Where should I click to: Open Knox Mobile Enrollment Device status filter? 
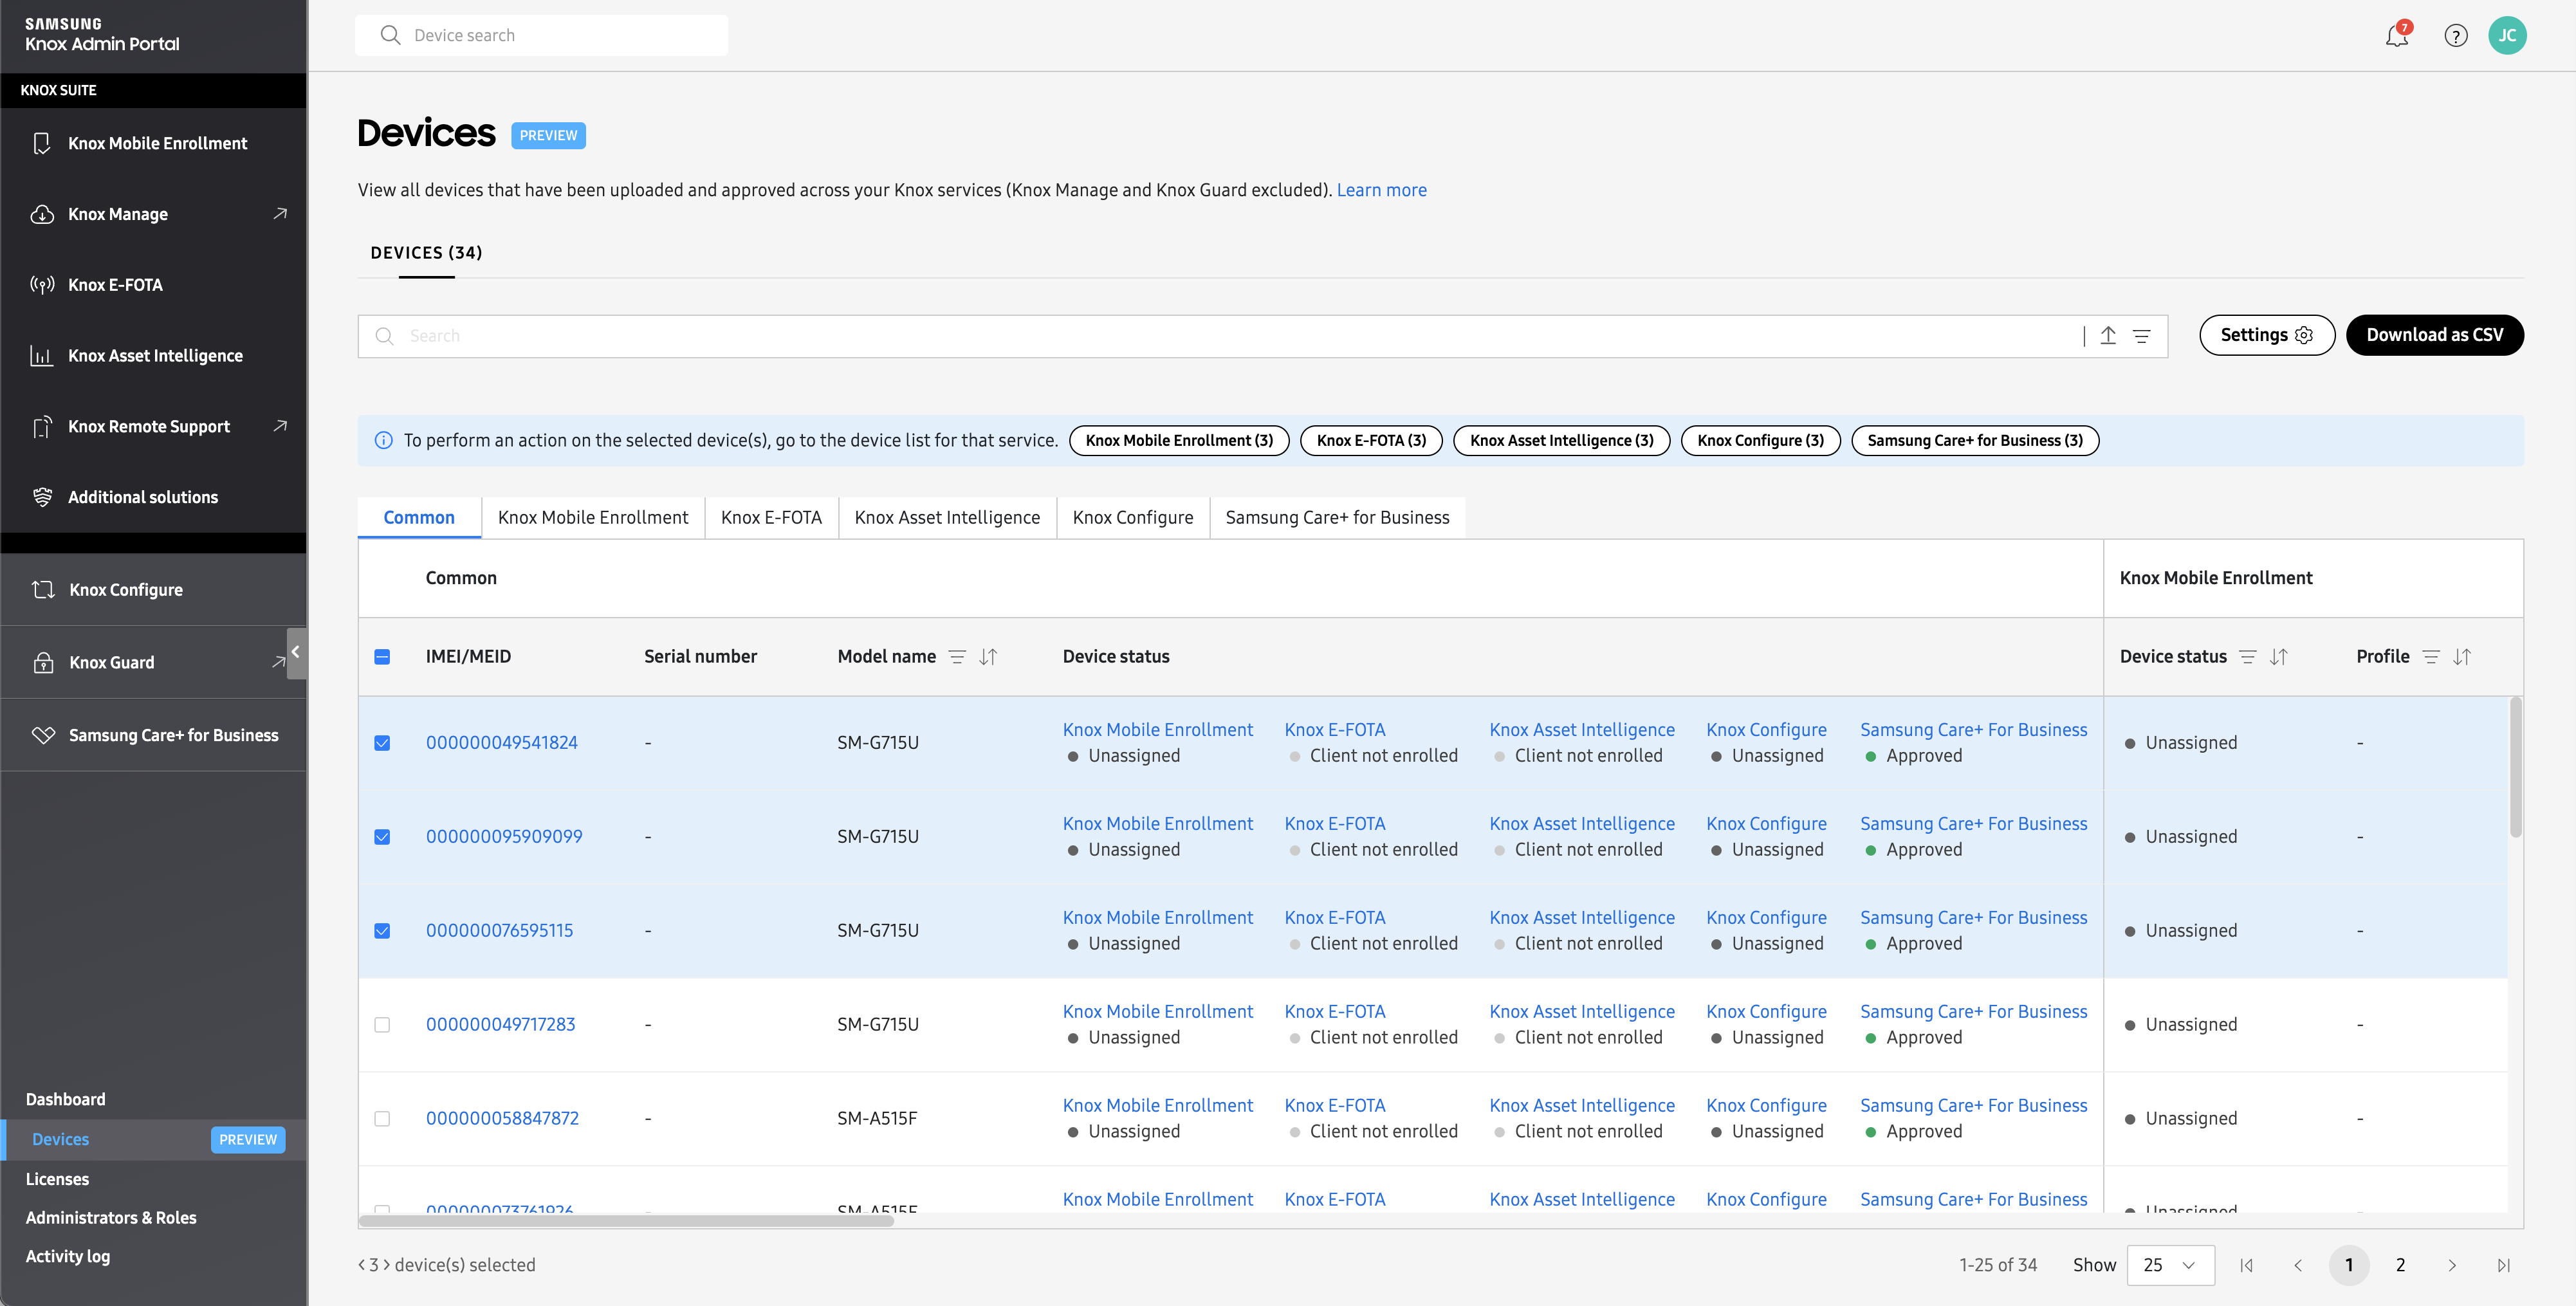pos(2247,657)
